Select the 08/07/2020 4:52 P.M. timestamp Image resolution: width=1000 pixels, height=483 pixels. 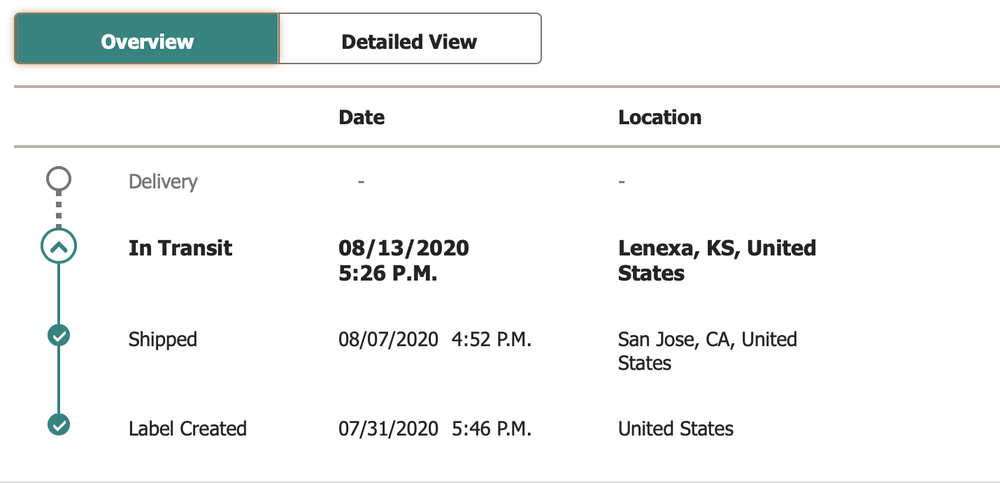tap(434, 340)
